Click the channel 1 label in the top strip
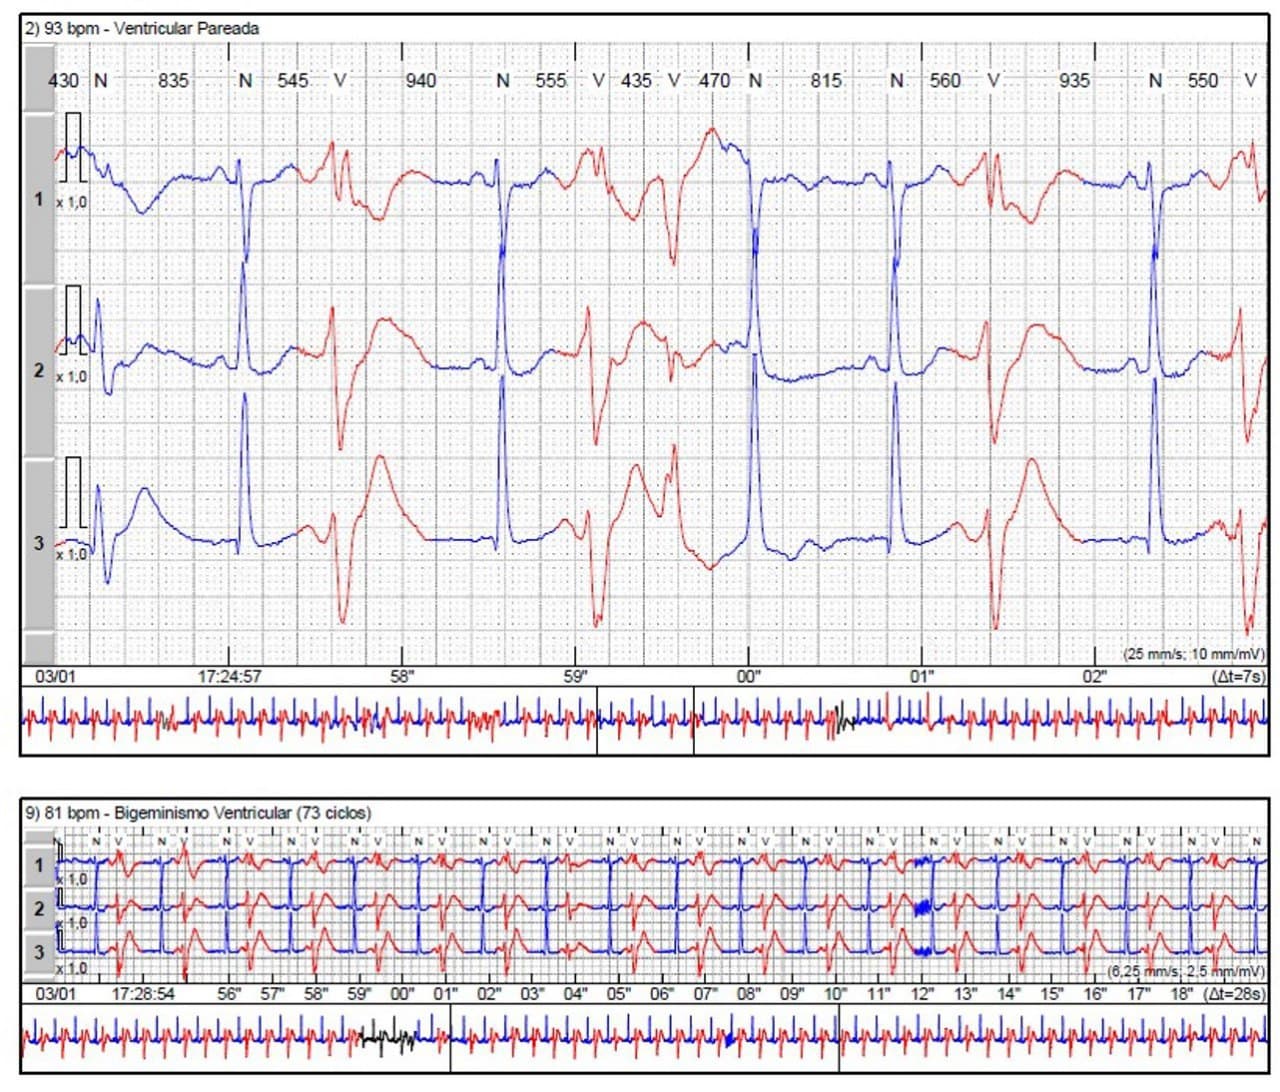Screen dimensions: 1280x1092 (38, 199)
